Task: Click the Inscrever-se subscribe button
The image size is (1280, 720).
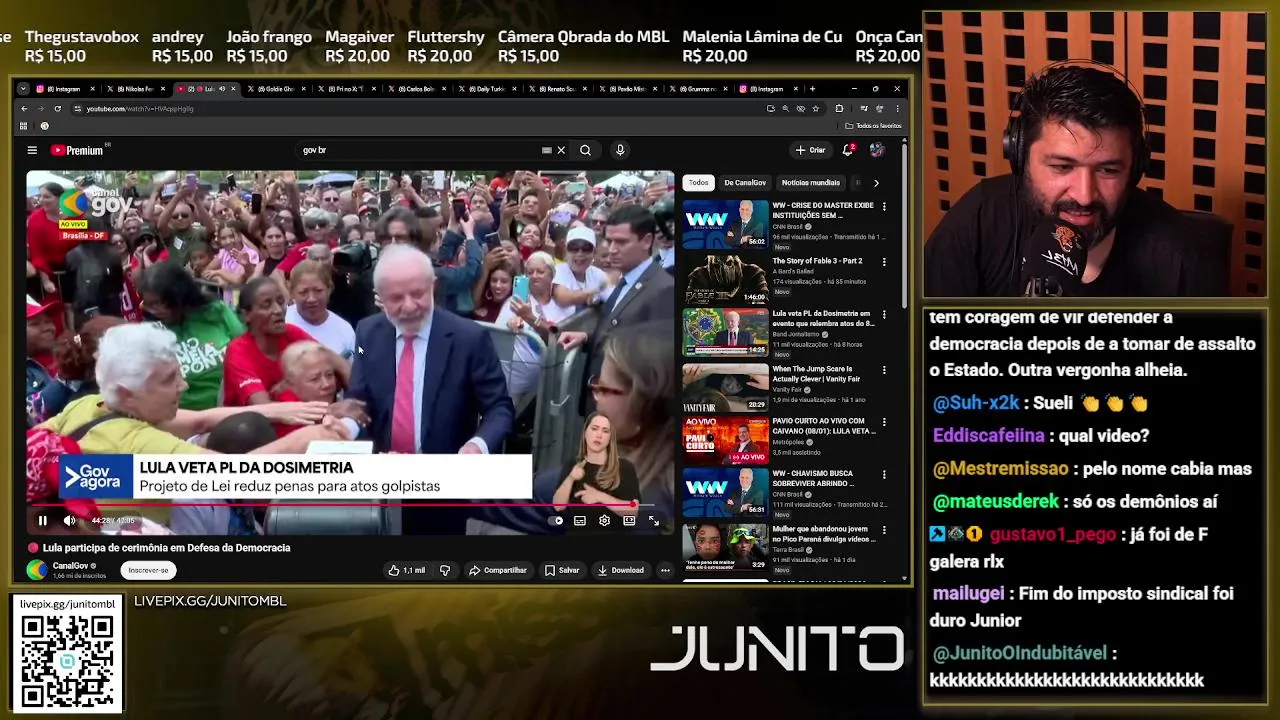Action: [149, 570]
